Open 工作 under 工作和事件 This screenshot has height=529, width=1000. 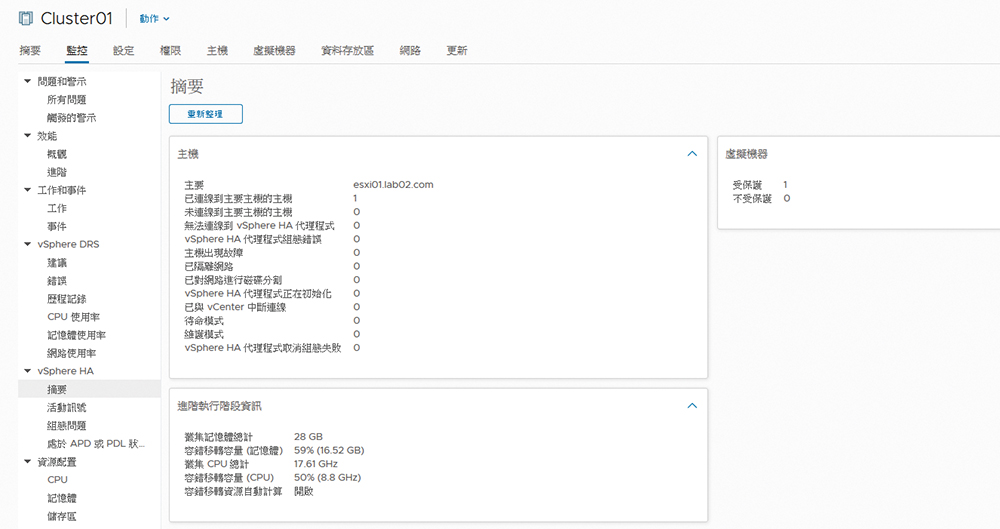click(x=57, y=208)
